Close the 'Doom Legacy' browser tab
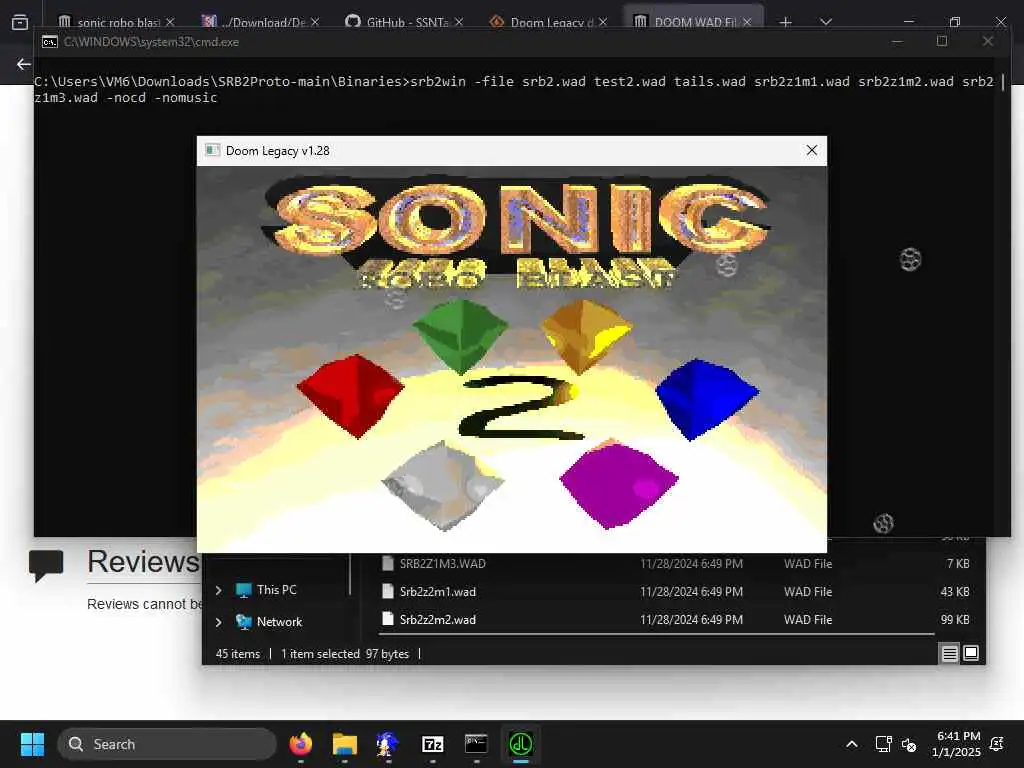Image resolution: width=1024 pixels, height=768 pixels. tap(603, 22)
